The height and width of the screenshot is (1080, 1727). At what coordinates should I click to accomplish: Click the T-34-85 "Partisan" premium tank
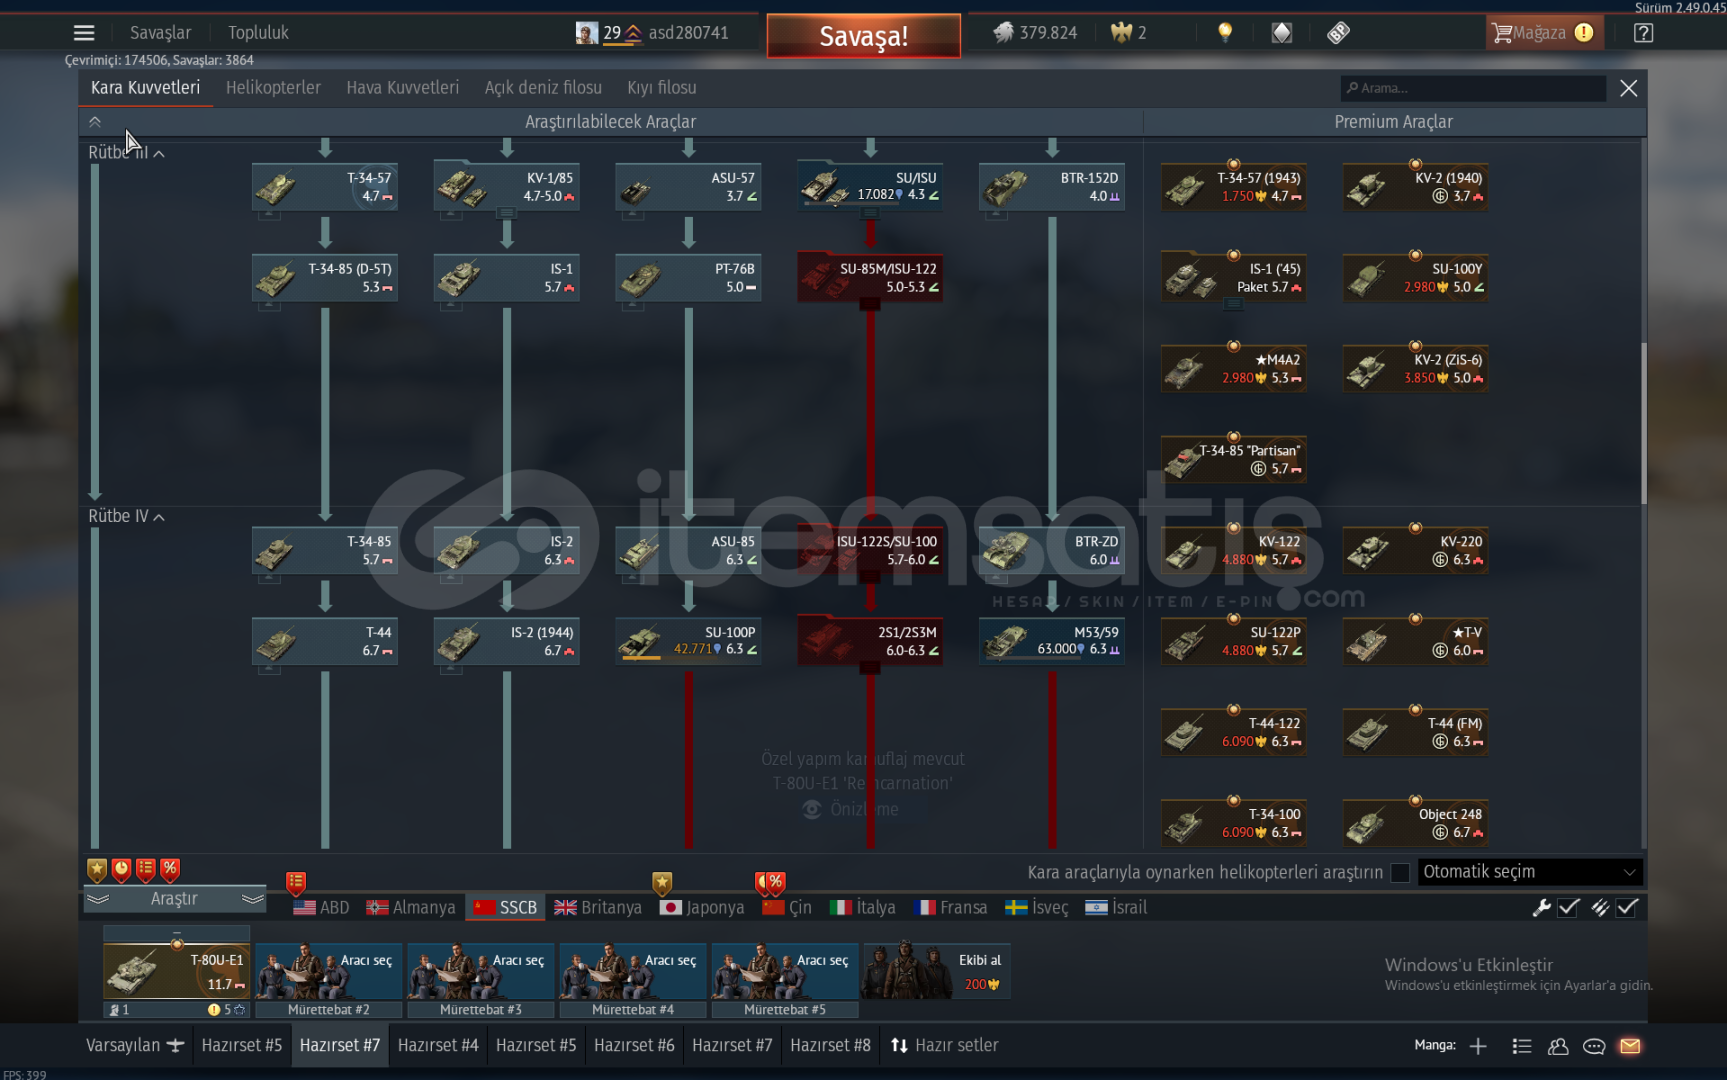[x=1234, y=460]
